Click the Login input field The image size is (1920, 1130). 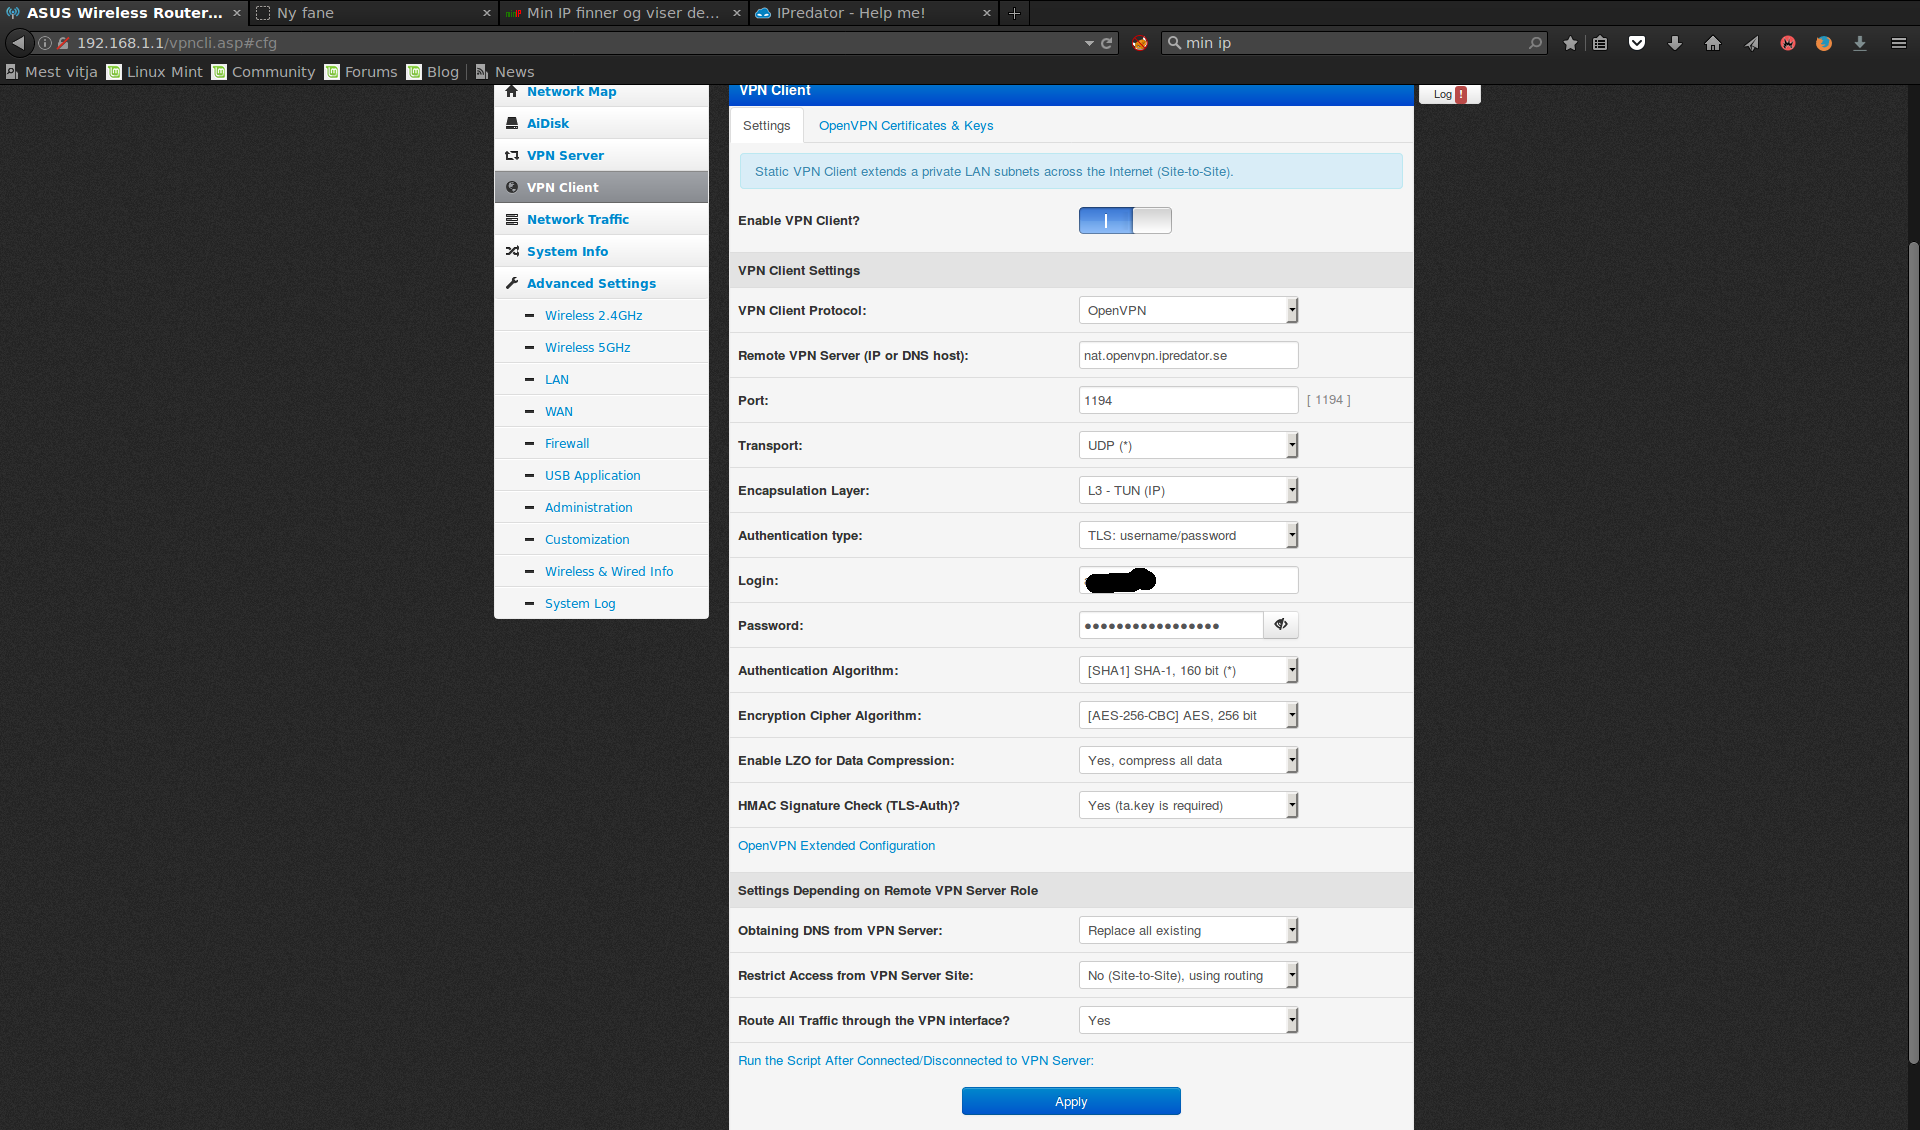pos(1188,580)
